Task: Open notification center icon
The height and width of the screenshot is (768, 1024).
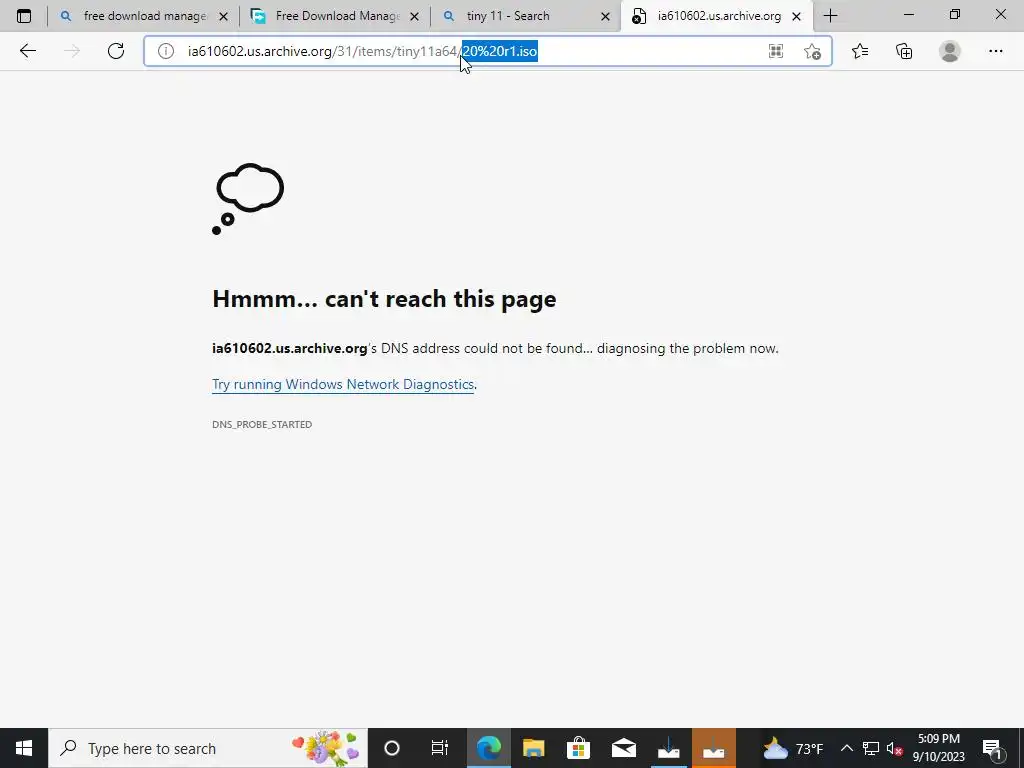Action: click(x=993, y=748)
